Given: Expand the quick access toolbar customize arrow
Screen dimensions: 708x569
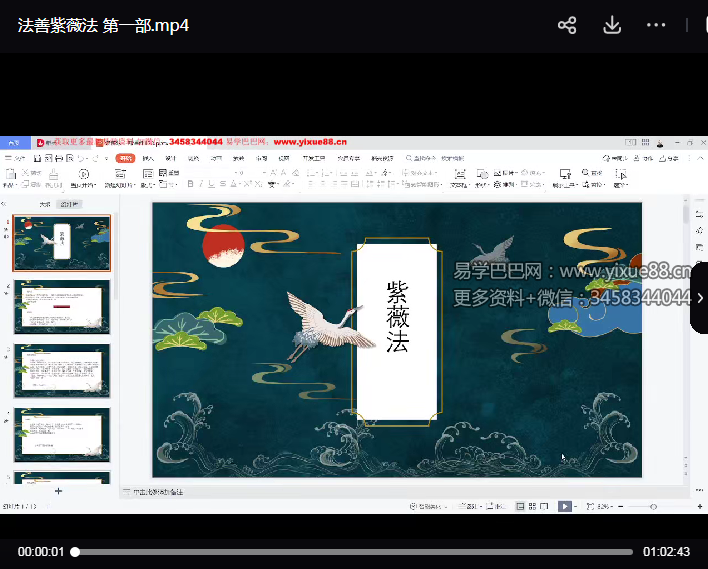Looking at the screenshot, I should pos(107,159).
